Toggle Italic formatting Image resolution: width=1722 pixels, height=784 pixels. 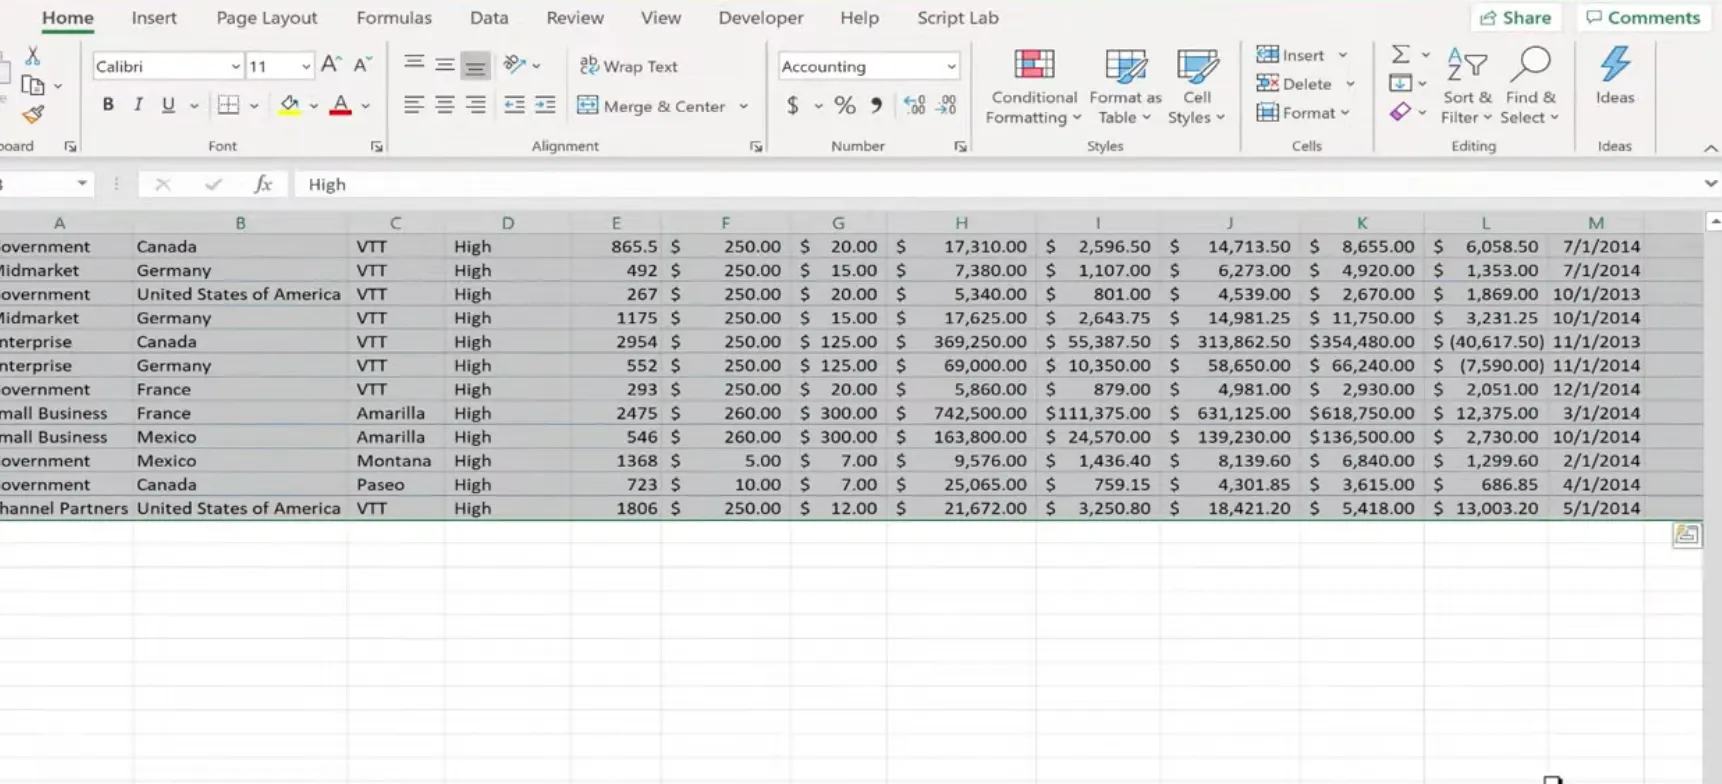tap(138, 105)
